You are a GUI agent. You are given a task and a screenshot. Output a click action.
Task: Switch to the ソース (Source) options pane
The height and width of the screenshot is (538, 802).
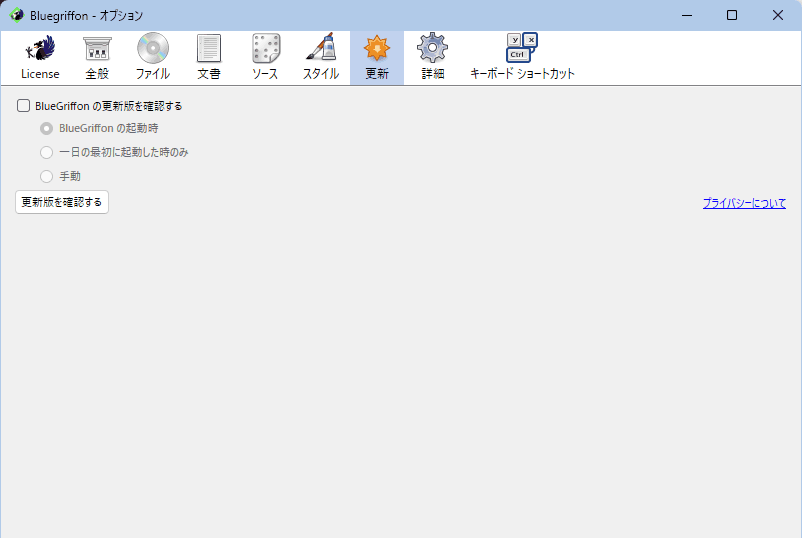265,57
